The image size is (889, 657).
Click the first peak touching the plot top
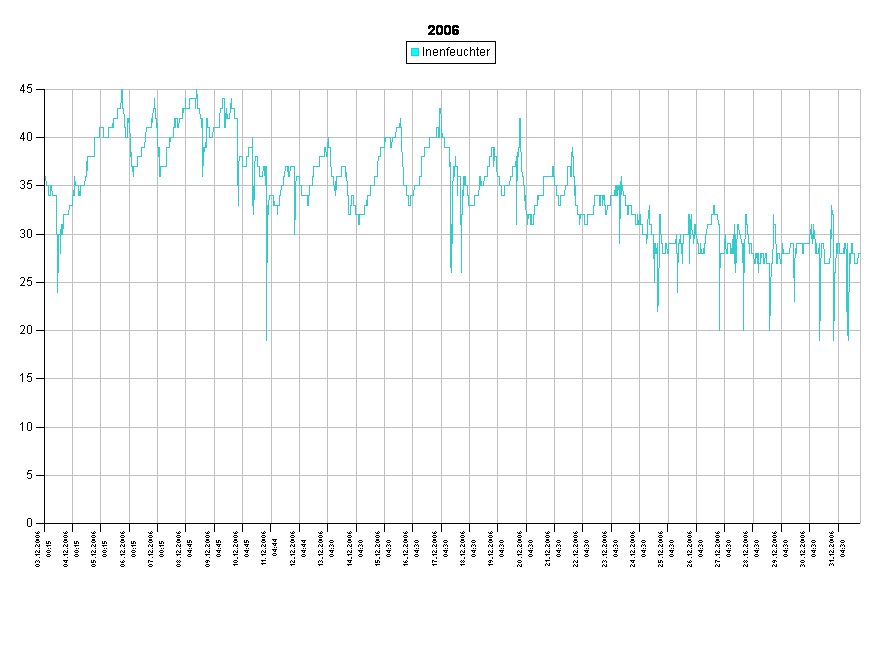tap(122, 91)
